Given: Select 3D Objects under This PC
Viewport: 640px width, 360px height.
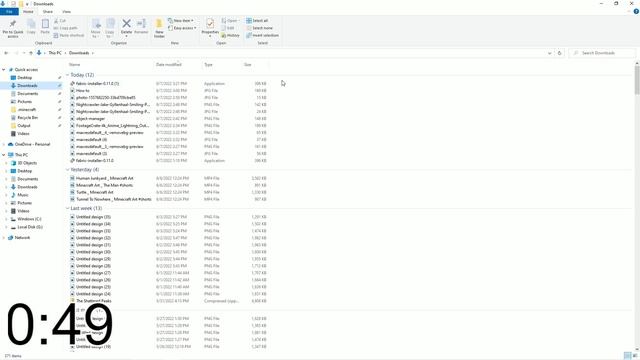Looking at the screenshot, I should point(27,163).
